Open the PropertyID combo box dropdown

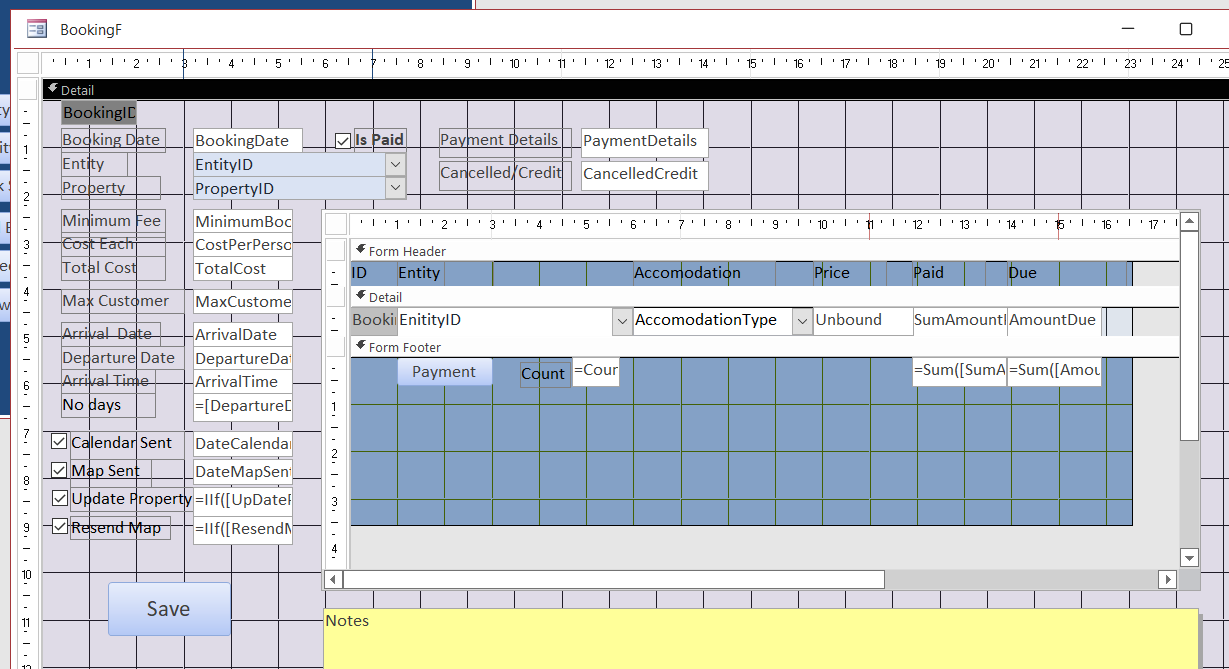(395, 188)
